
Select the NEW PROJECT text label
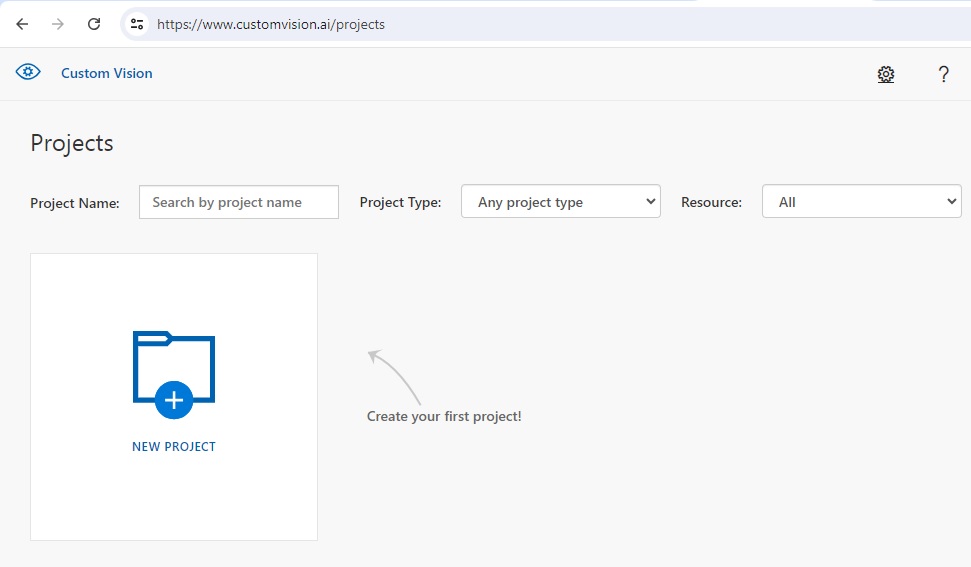174,447
